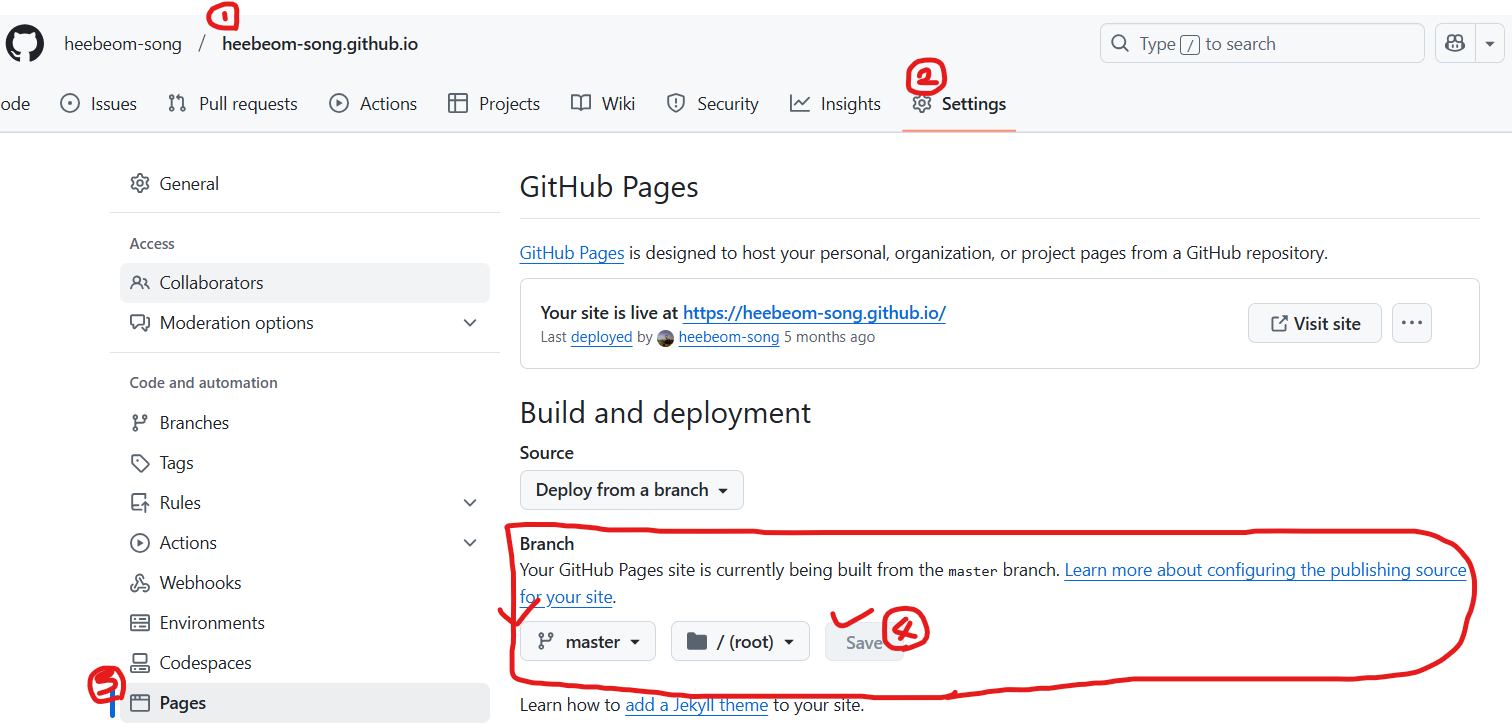Open the heebeom-song.github.io repository link

point(320,44)
